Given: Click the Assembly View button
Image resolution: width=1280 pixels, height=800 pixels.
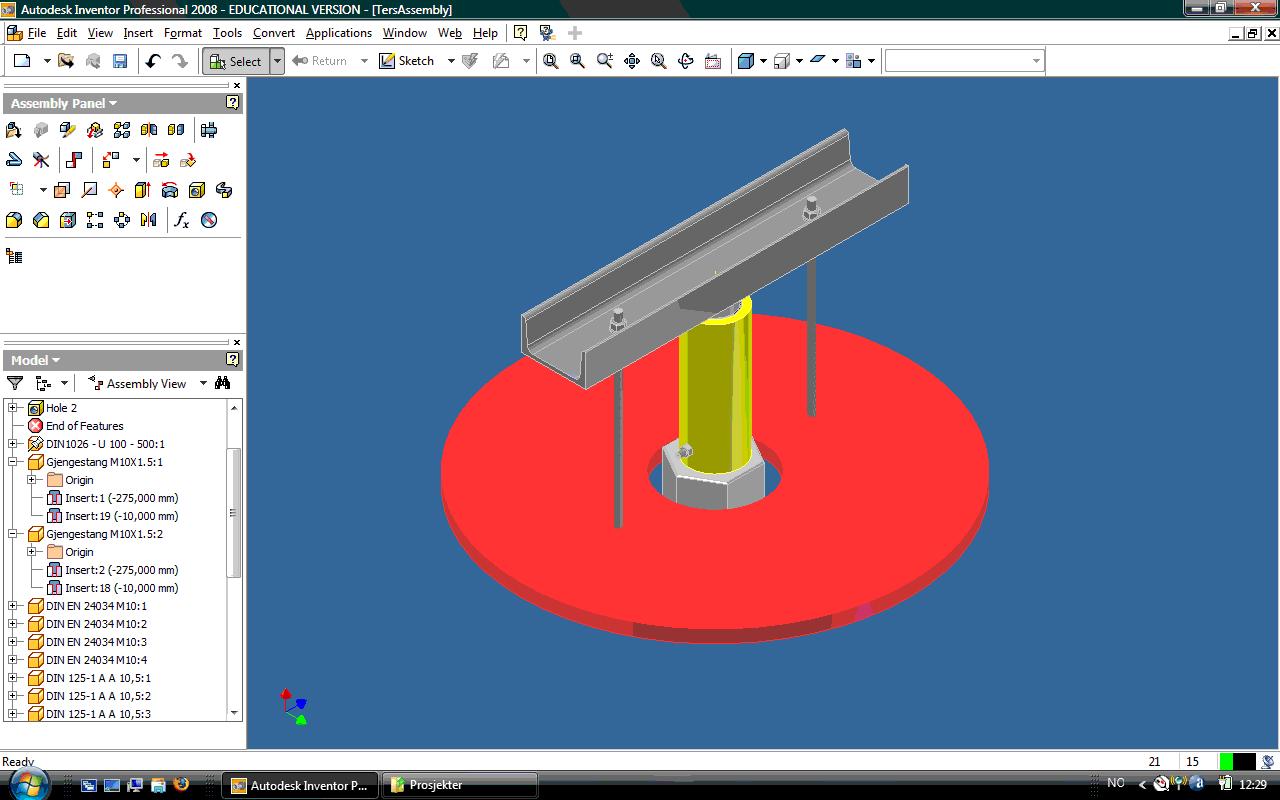Looking at the screenshot, I should click(138, 383).
